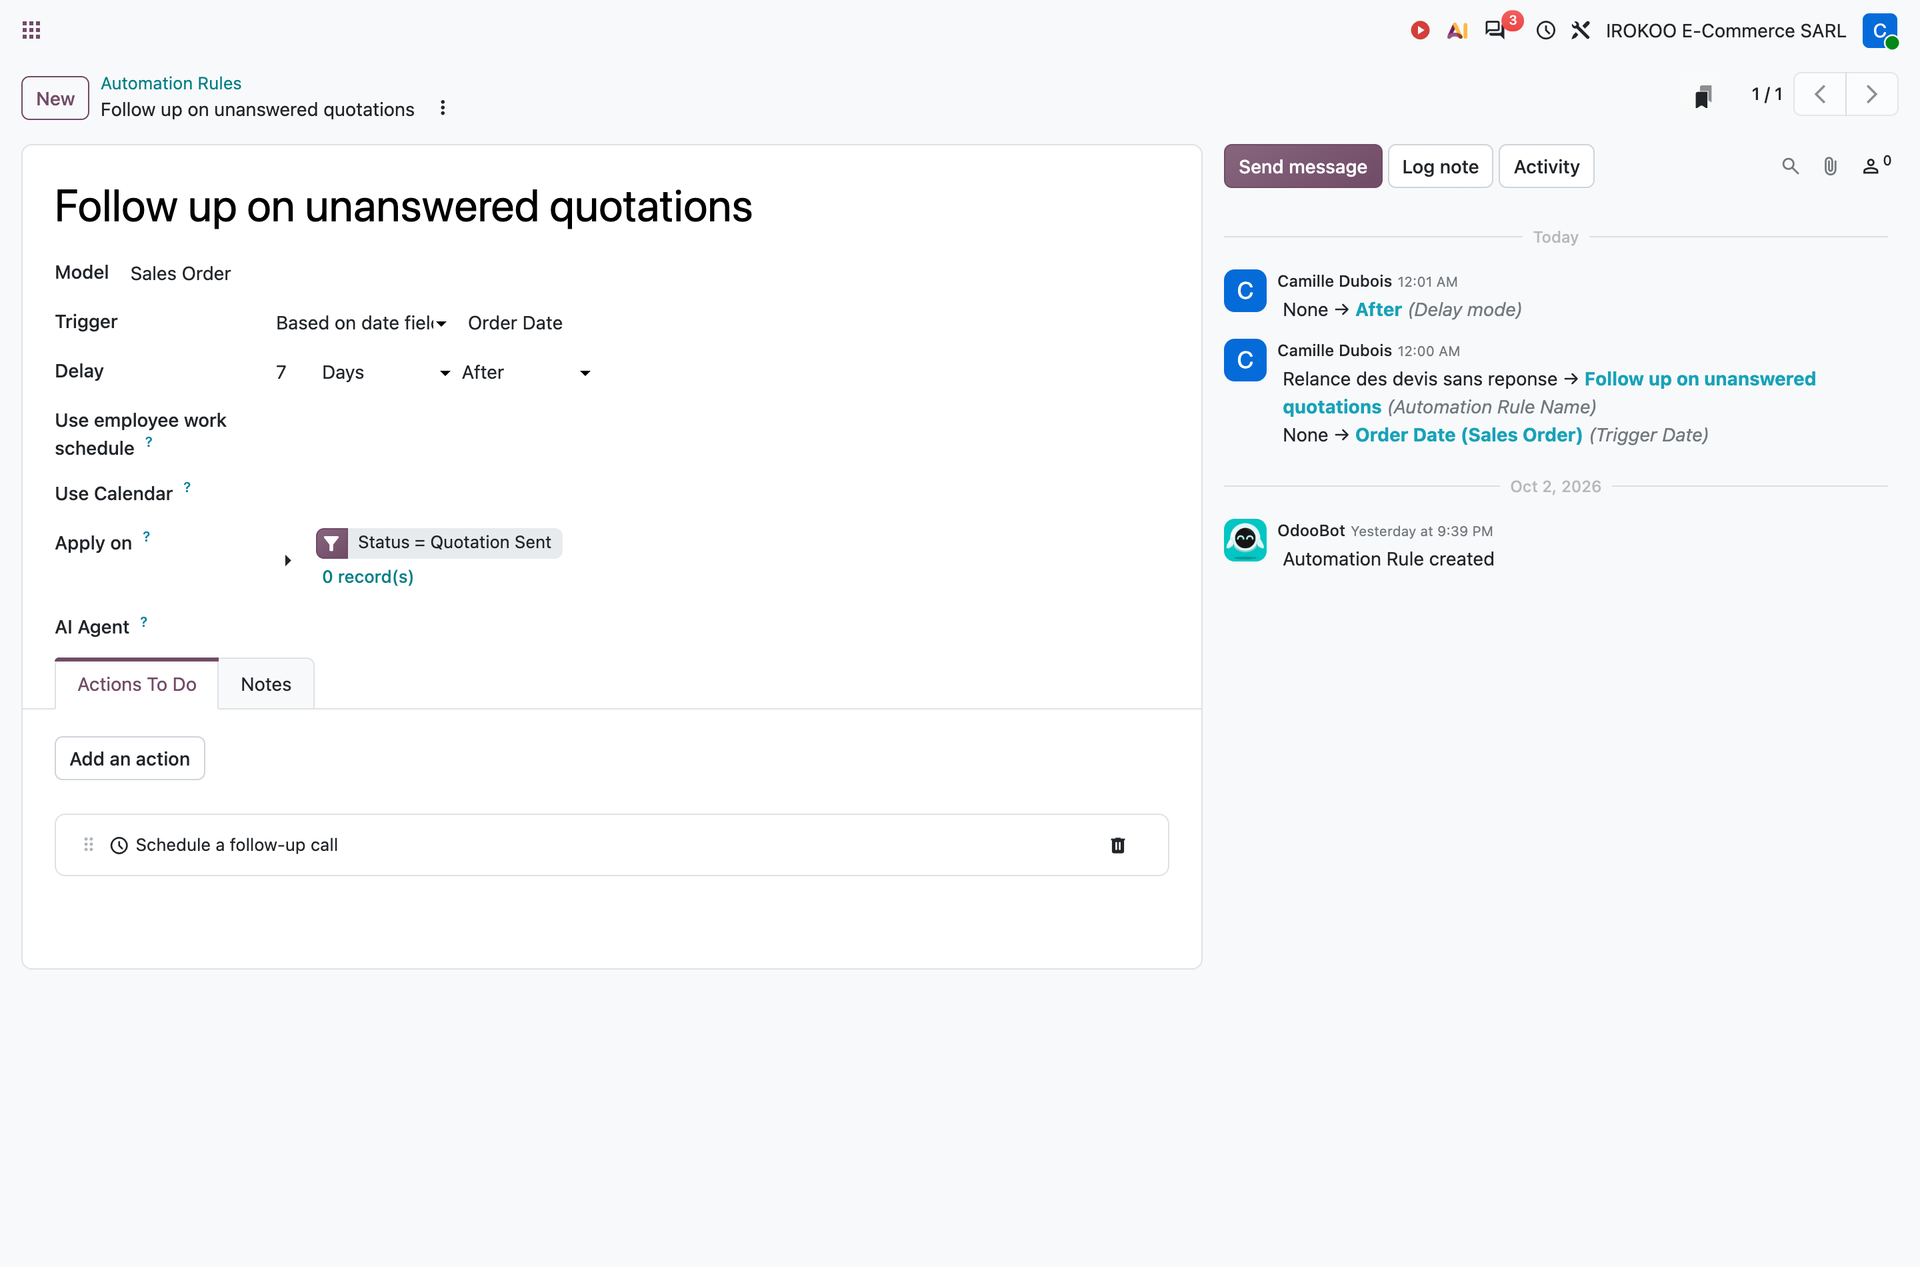This screenshot has width=1920, height=1267.
Task: Open the Delay mode dropdown showing After
Action: [x=526, y=373]
